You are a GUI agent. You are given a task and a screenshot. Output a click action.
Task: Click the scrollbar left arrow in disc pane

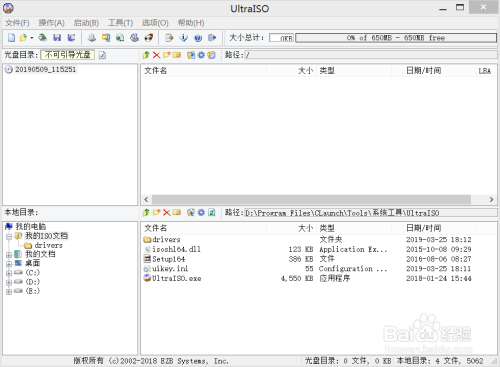[x=146, y=199]
